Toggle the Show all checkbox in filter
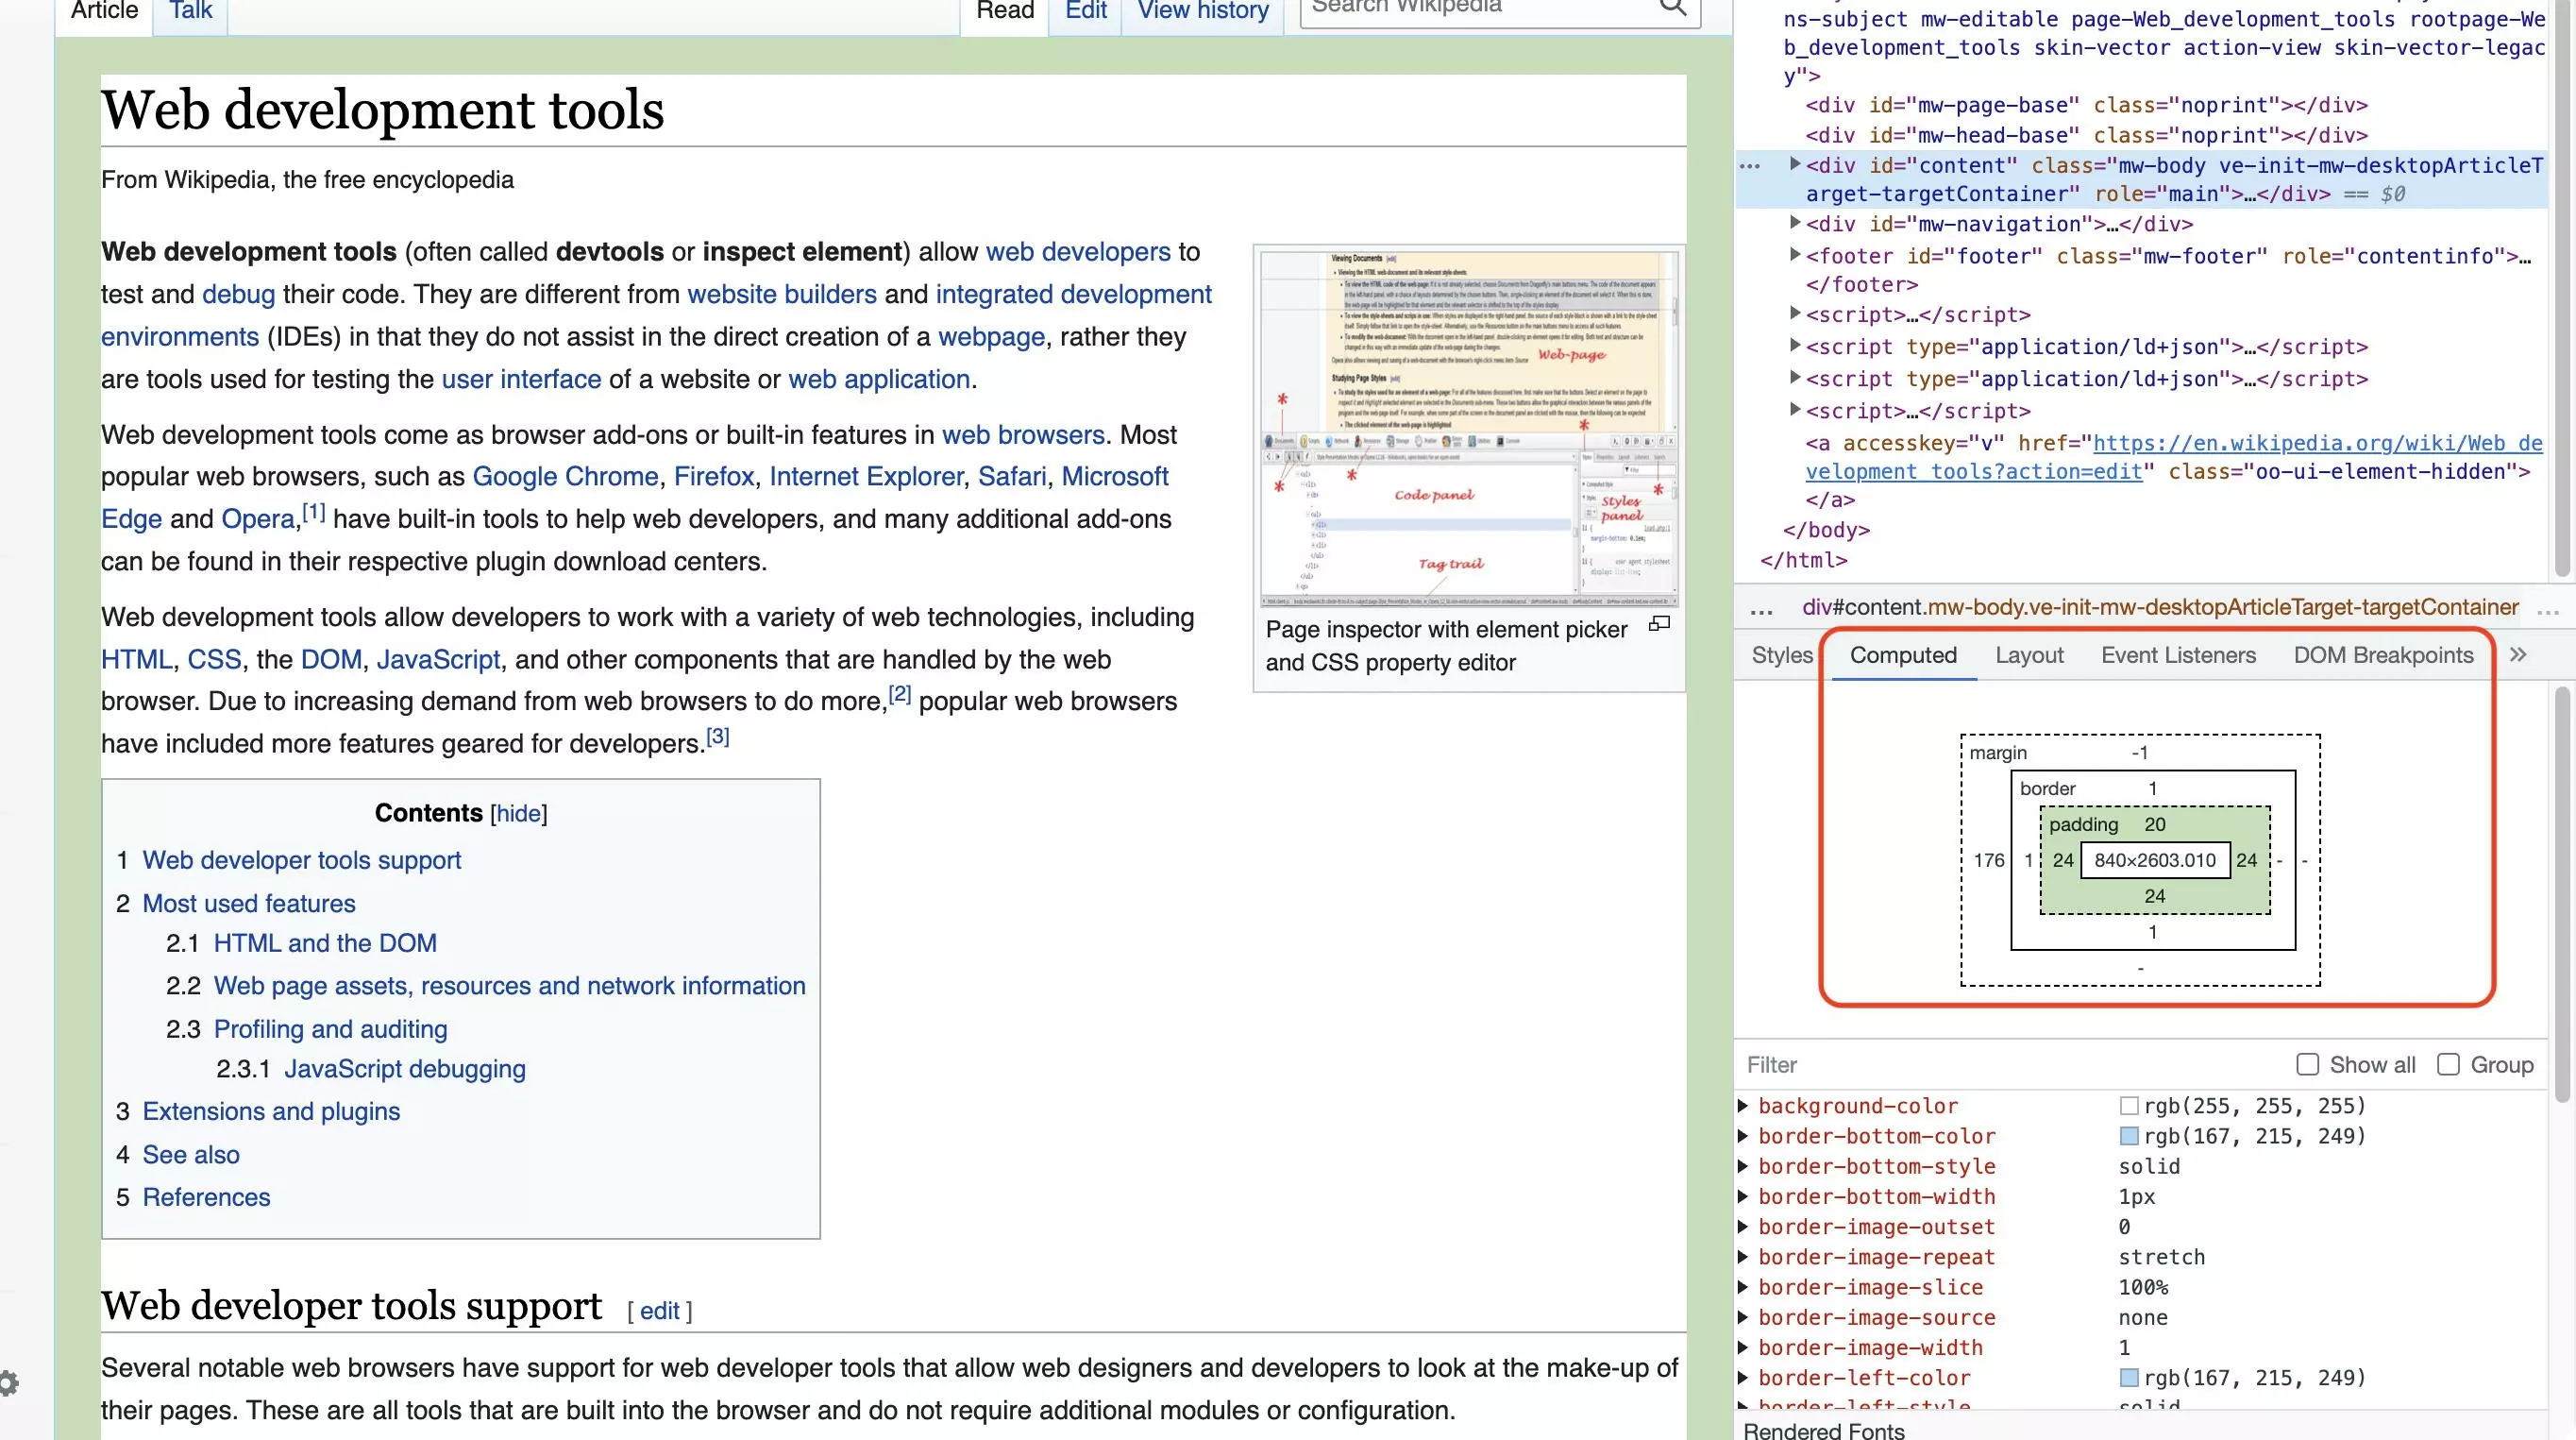The image size is (2576, 1440). coord(2305,1063)
